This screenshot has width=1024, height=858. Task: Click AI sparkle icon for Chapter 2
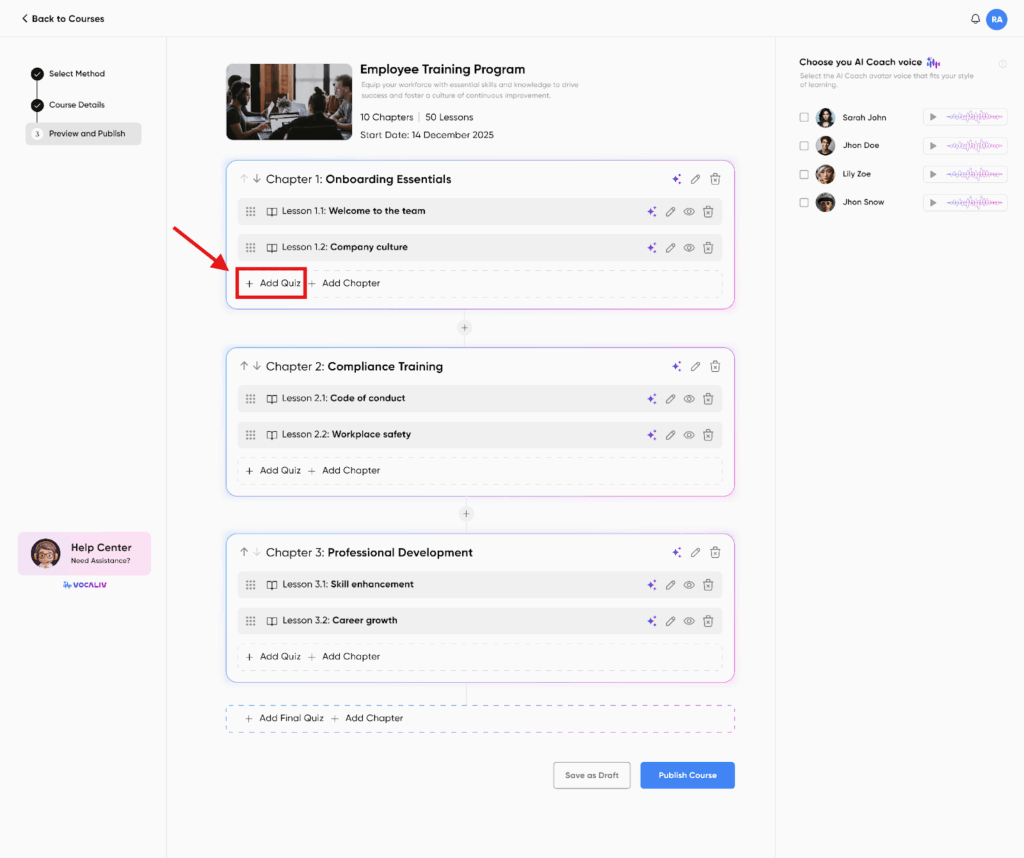click(677, 366)
